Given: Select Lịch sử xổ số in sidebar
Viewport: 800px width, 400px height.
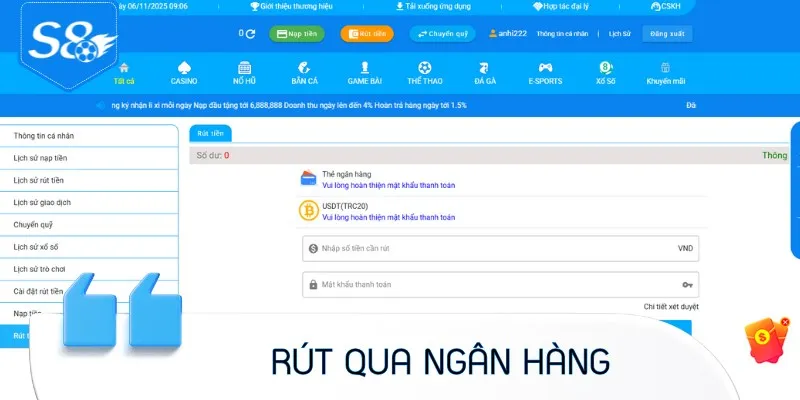Looking at the screenshot, I should [x=89, y=247].
